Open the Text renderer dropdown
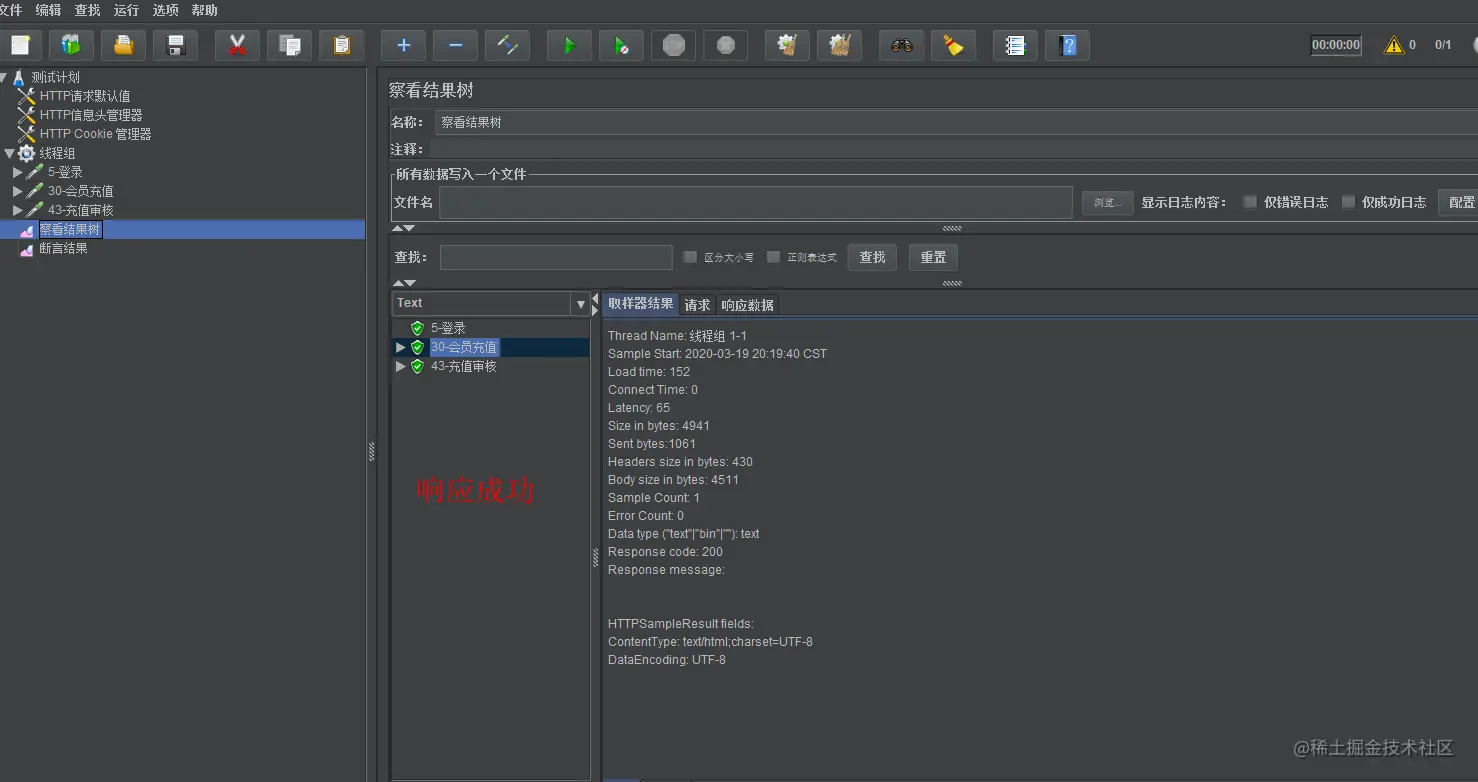 (x=580, y=303)
